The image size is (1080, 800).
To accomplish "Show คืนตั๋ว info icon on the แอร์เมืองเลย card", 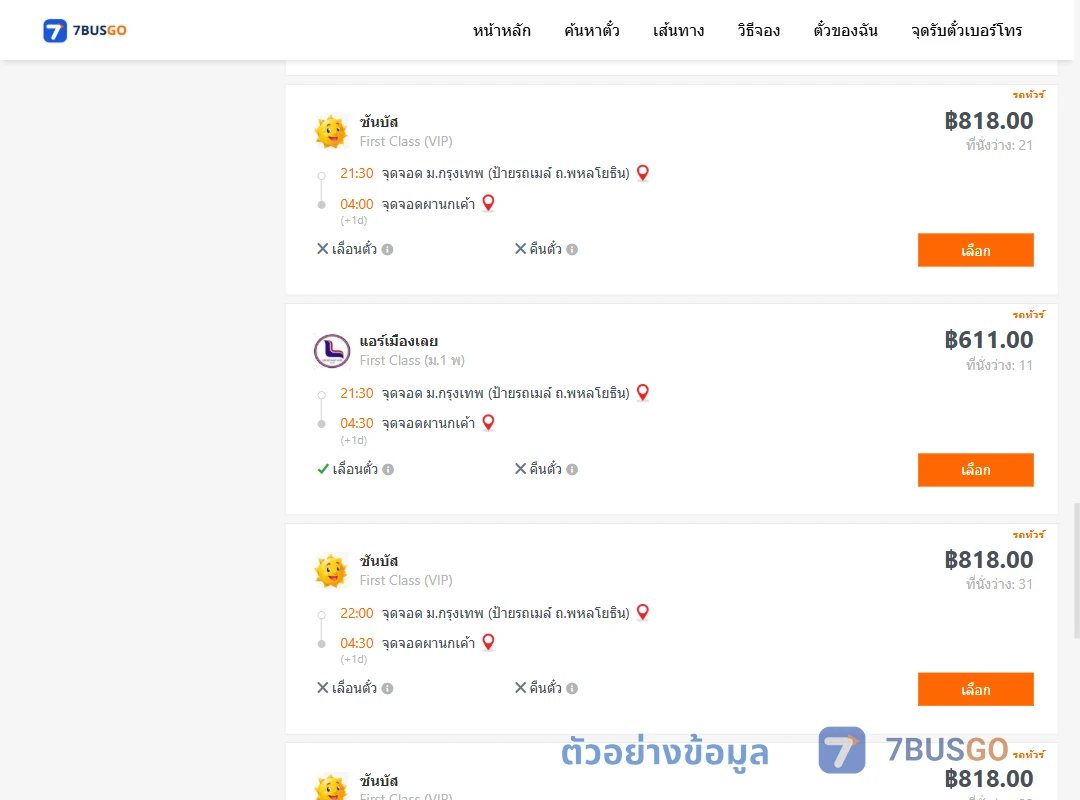I will coord(572,469).
